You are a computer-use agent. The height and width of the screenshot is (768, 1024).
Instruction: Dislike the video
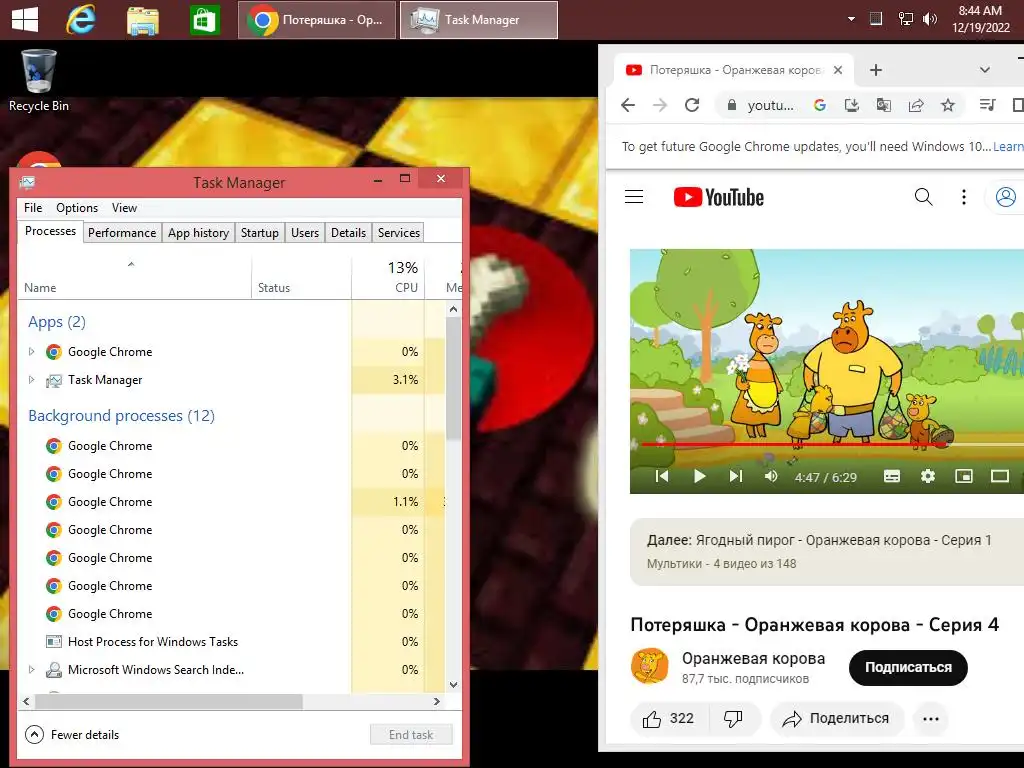pyautogui.click(x=733, y=719)
